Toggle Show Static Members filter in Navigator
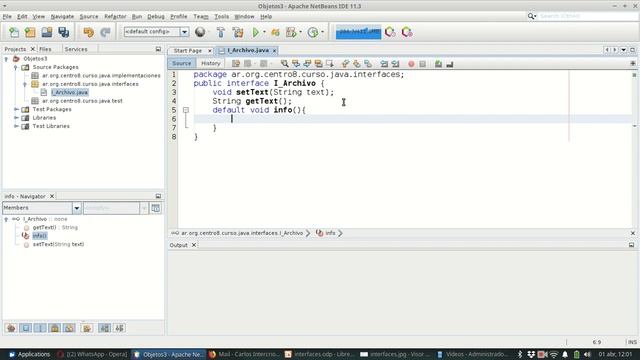The height and width of the screenshot is (360, 640). [x=40, y=328]
